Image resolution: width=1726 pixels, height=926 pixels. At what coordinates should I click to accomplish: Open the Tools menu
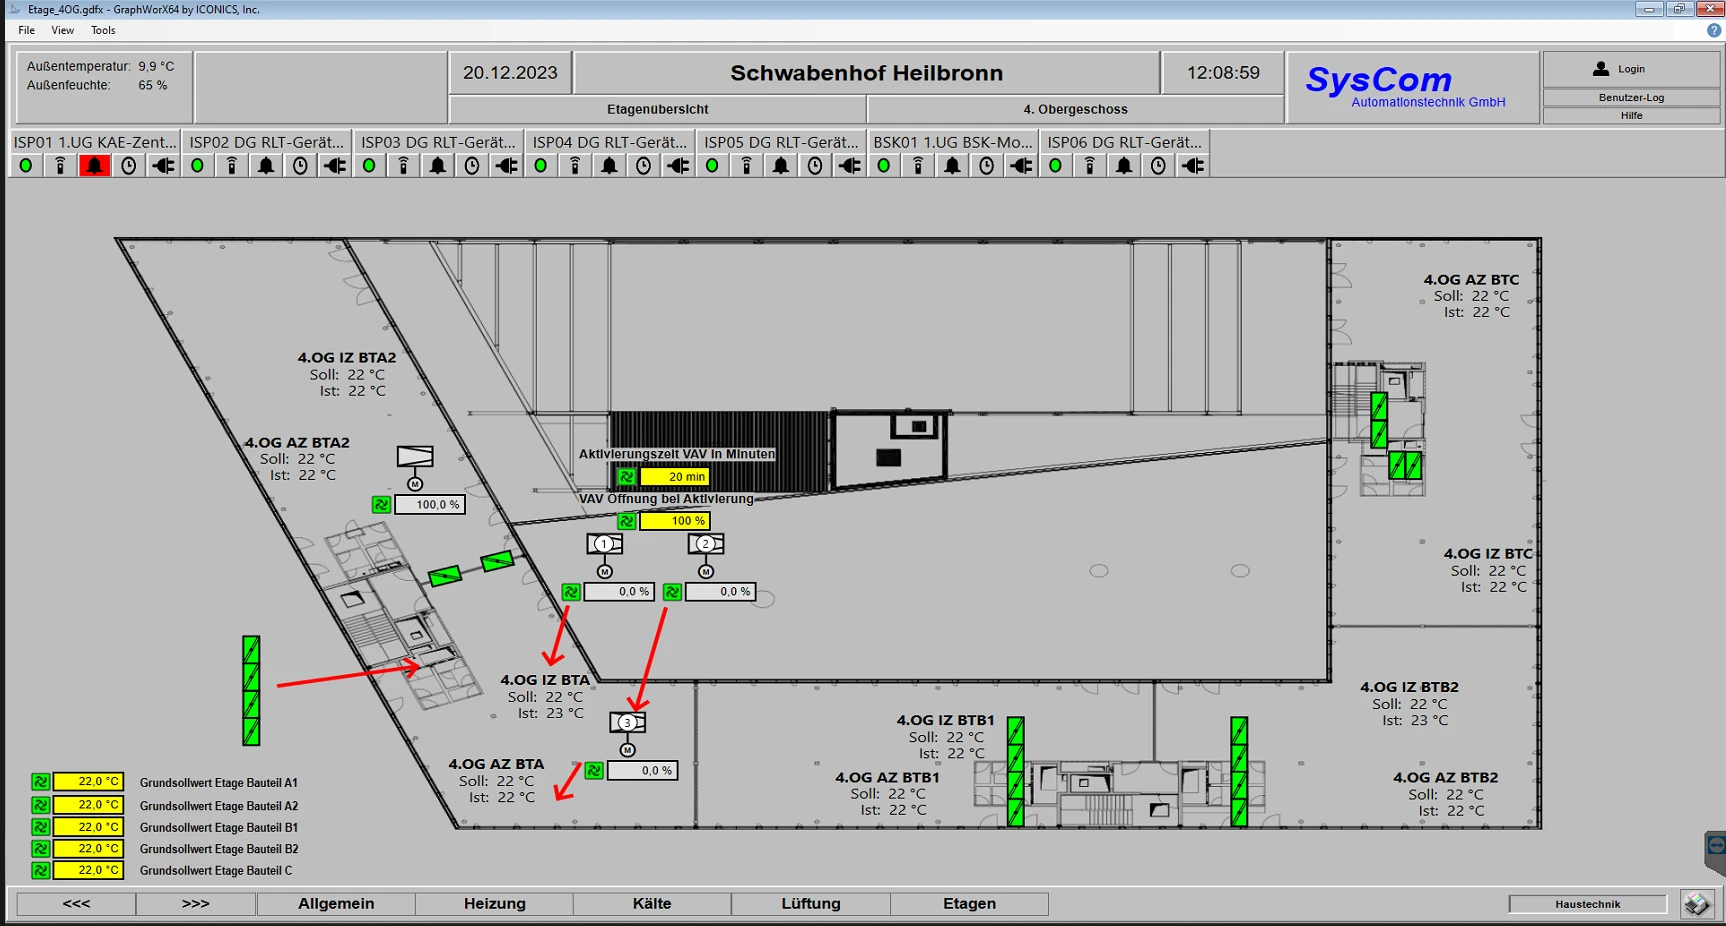103,30
